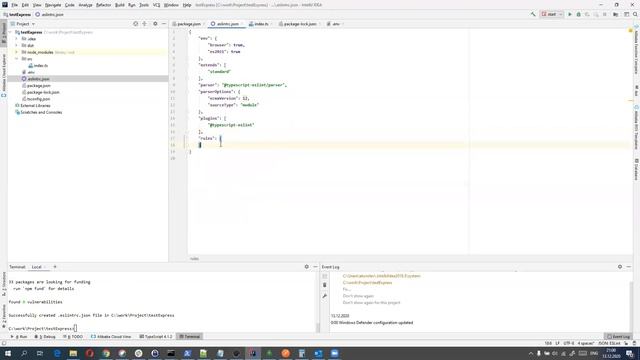Collapse the testExpress root folder

coord(11,32)
